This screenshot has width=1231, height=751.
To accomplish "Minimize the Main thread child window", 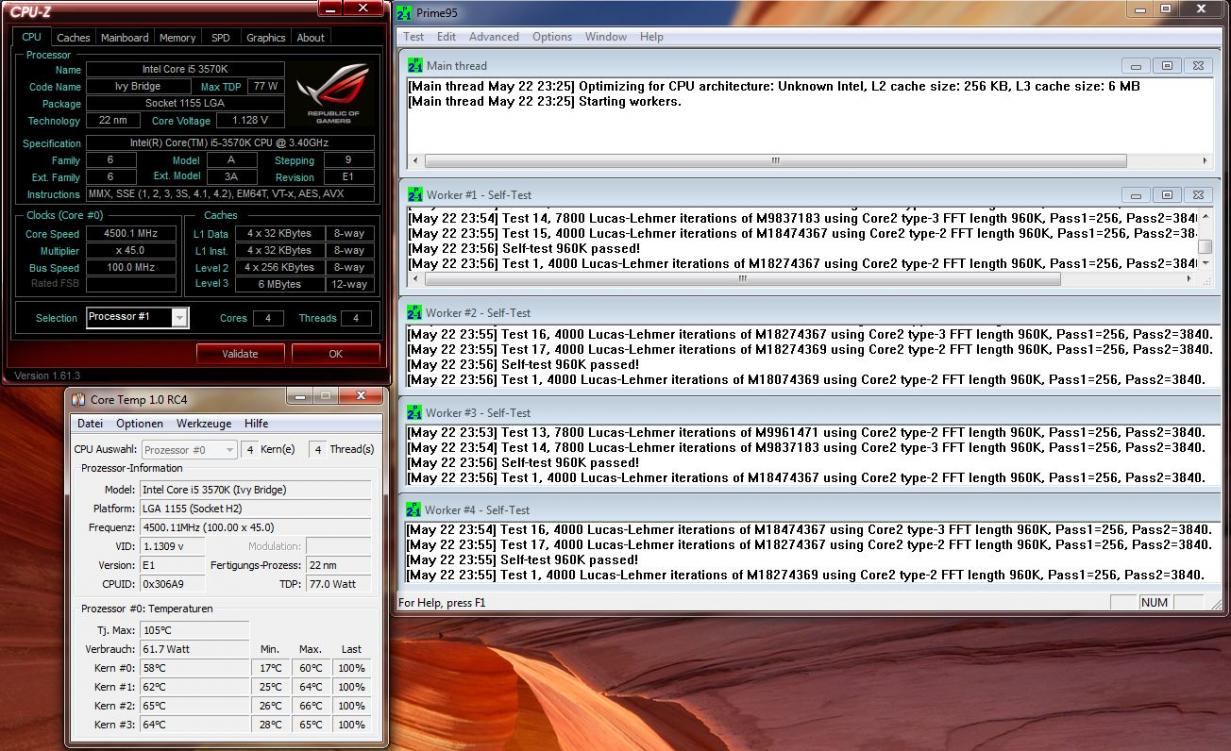I will (1136, 65).
